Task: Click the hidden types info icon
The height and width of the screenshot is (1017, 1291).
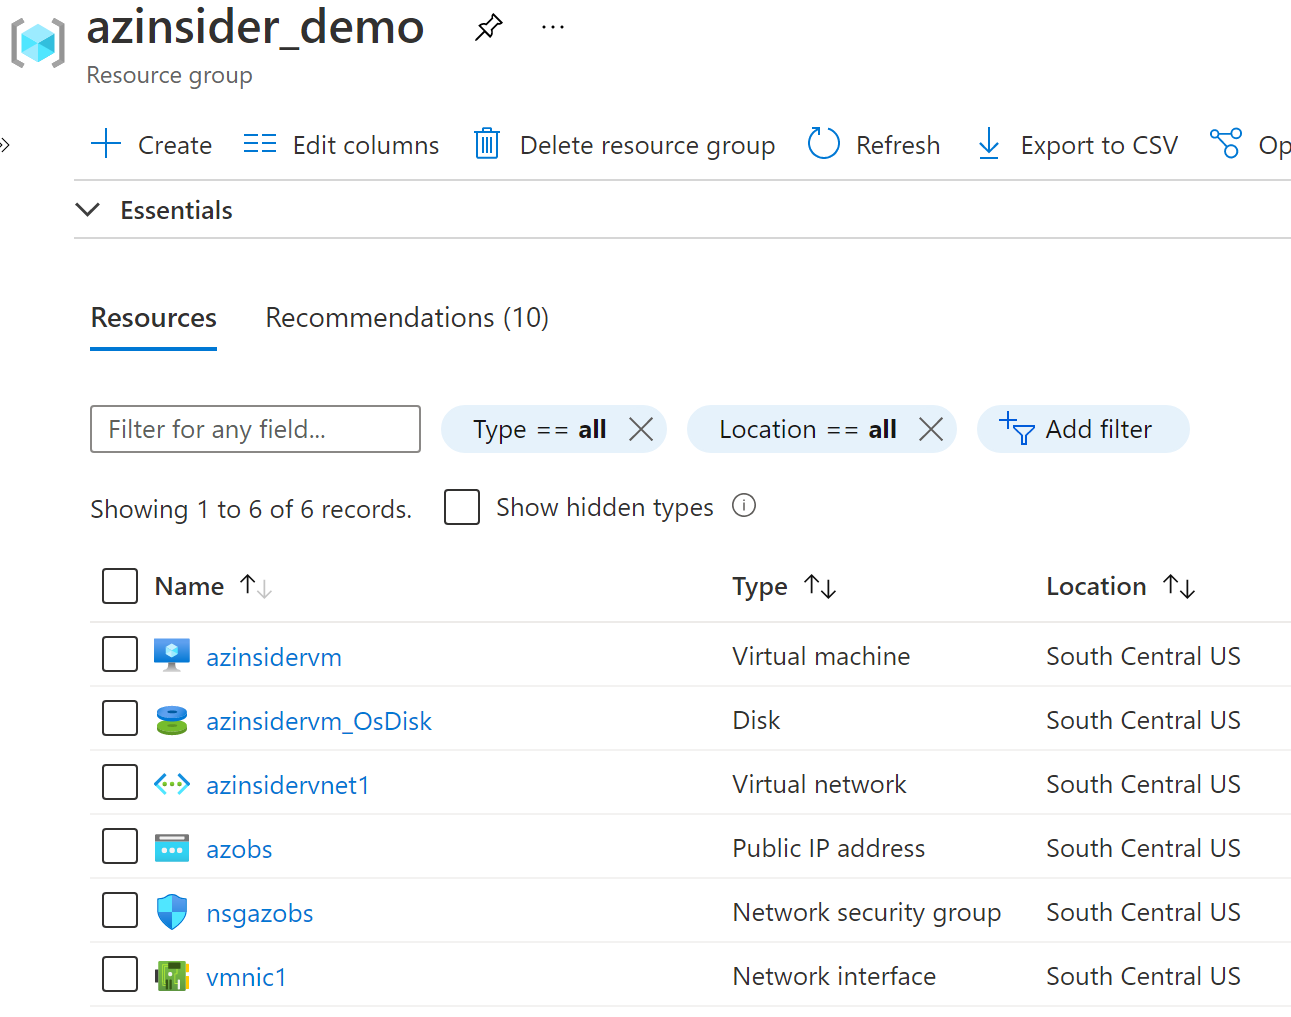Action: click(744, 505)
